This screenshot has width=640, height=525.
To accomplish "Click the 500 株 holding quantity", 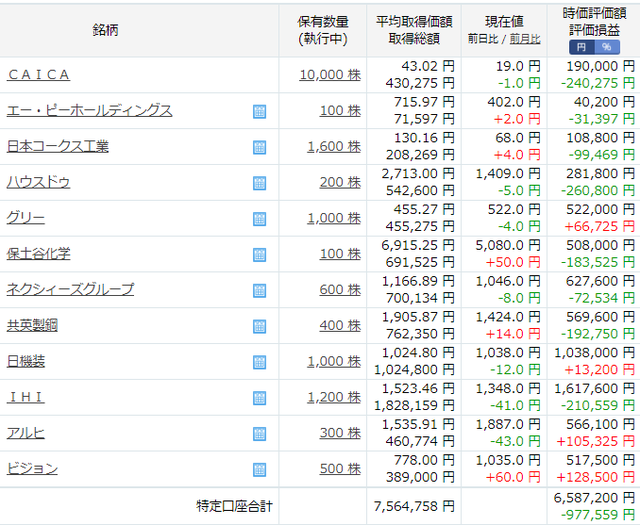I will click(340, 469).
